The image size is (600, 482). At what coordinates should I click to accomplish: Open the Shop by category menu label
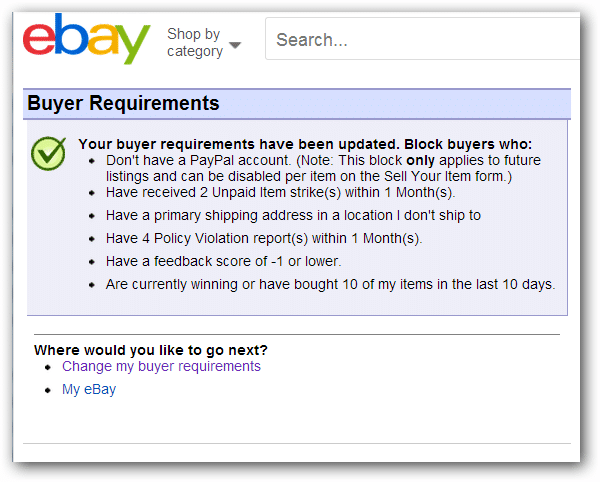tap(194, 42)
